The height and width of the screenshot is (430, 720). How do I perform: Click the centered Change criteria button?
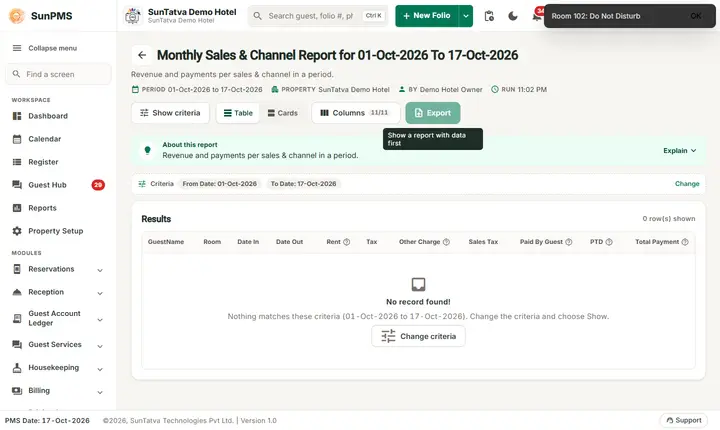click(418, 336)
